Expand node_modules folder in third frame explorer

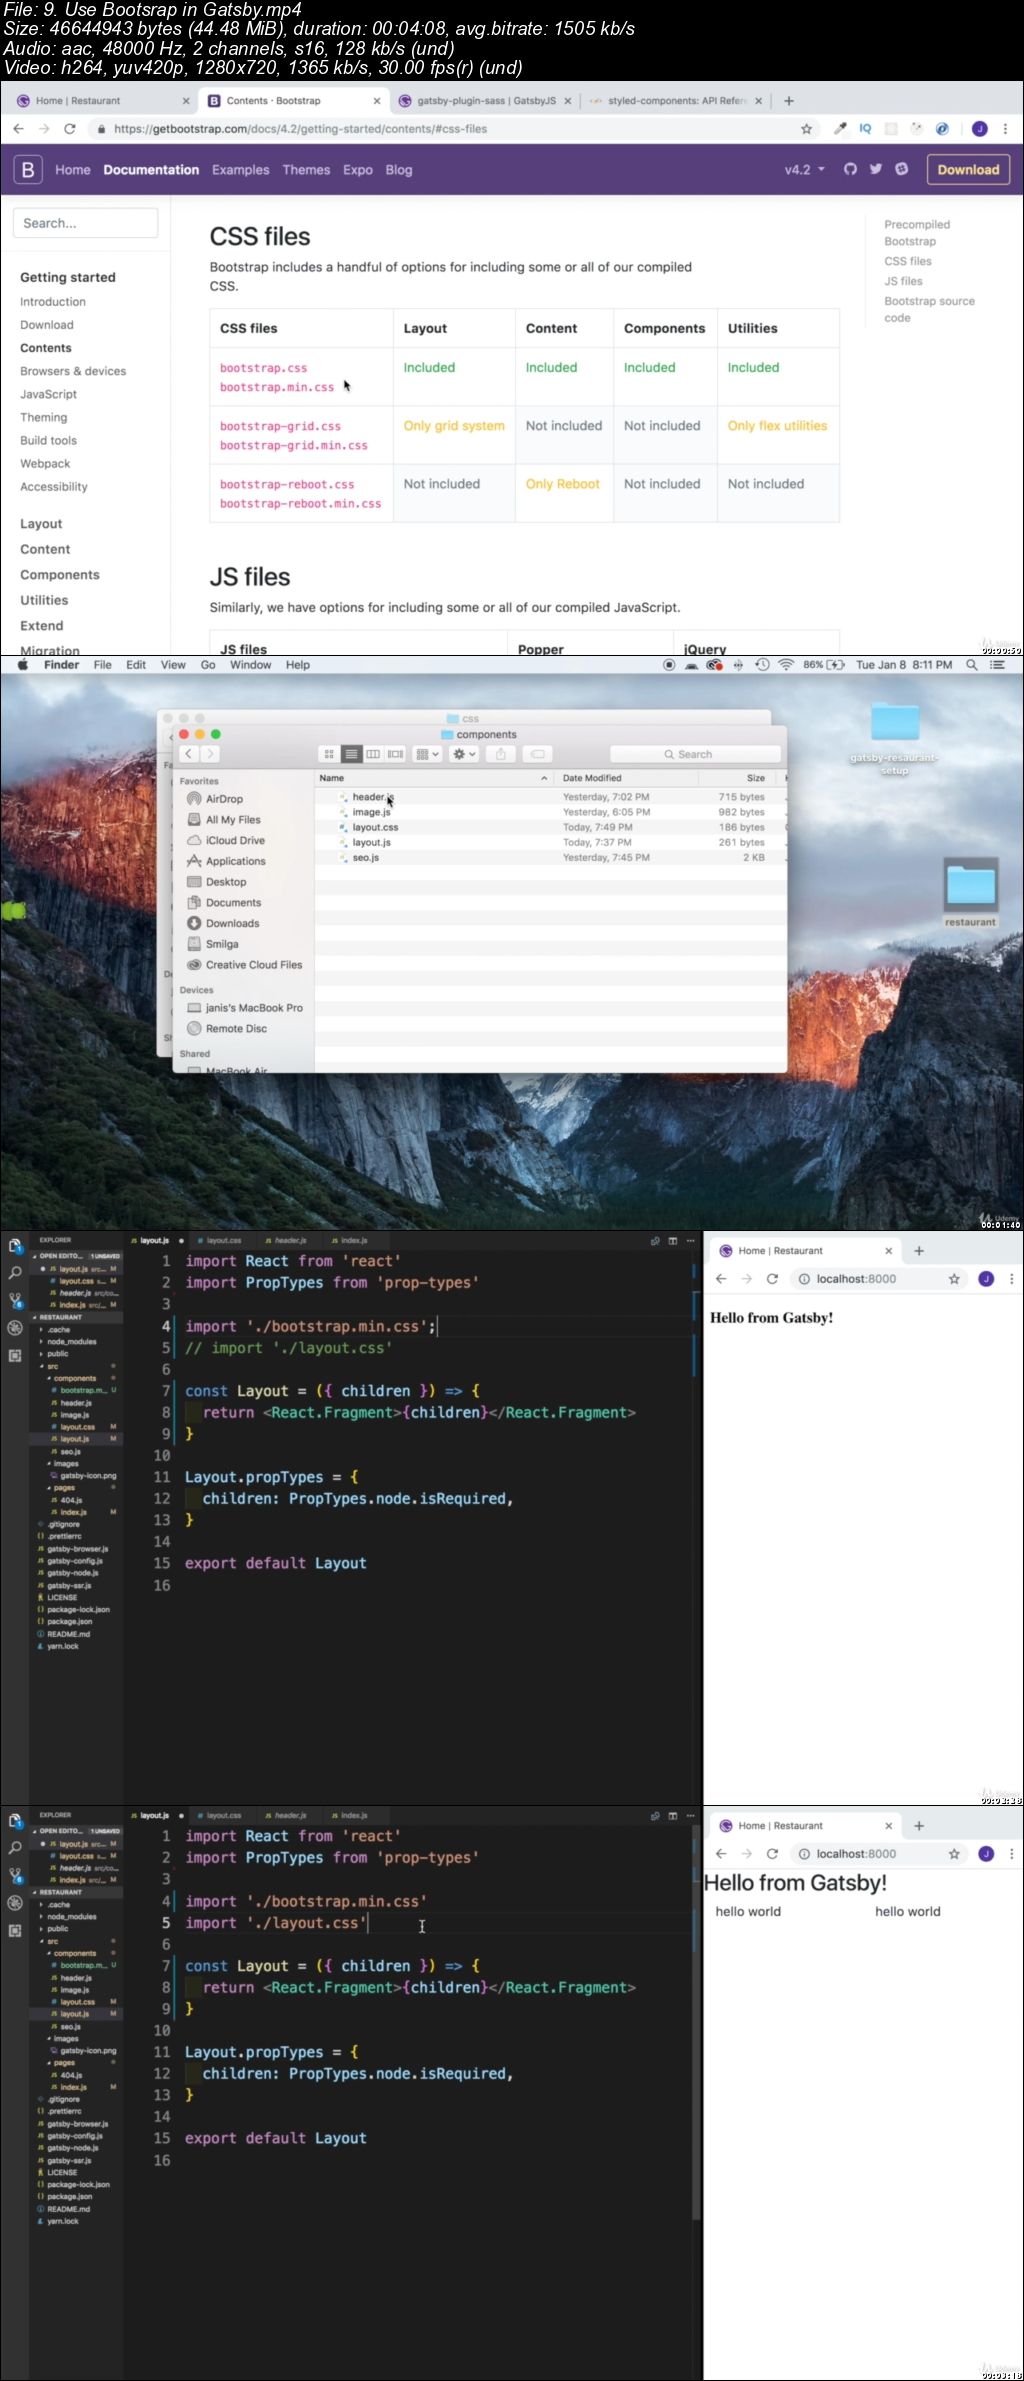pyautogui.click(x=70, y=1342)
